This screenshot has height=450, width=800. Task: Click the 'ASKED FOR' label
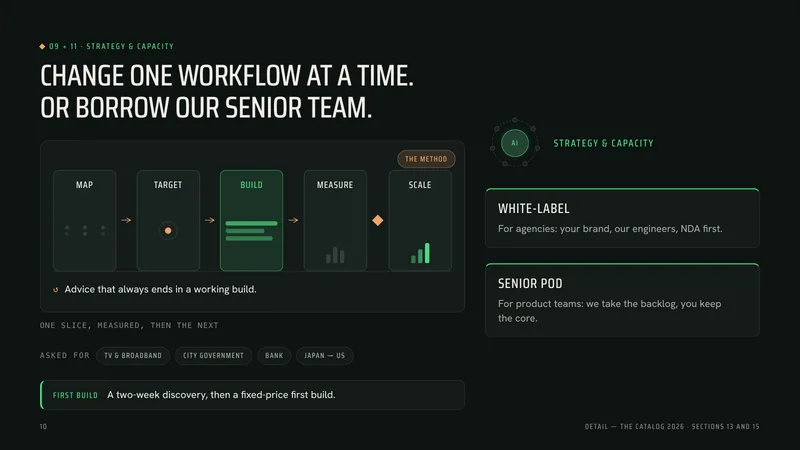[x=64, y=355]
